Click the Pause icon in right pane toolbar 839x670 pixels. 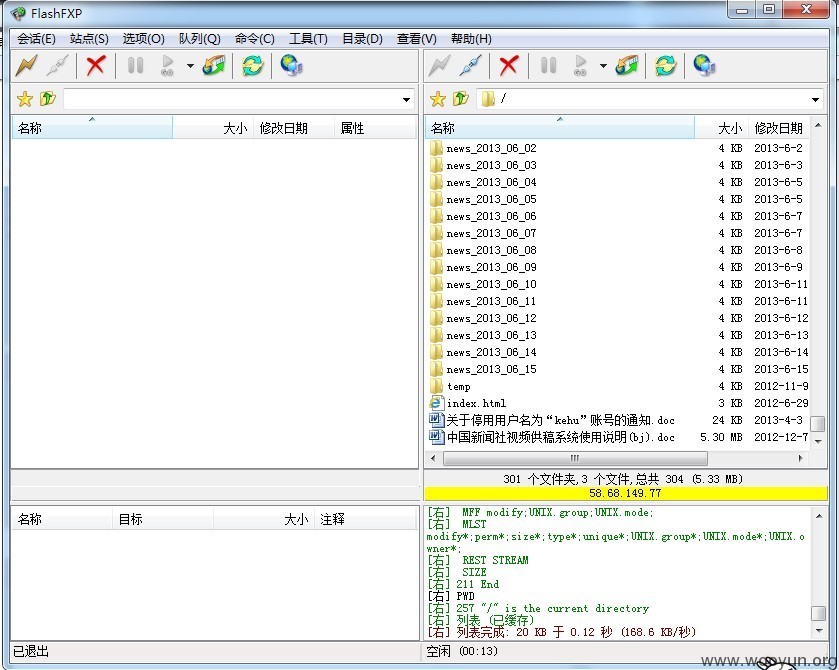click(548, 66)
